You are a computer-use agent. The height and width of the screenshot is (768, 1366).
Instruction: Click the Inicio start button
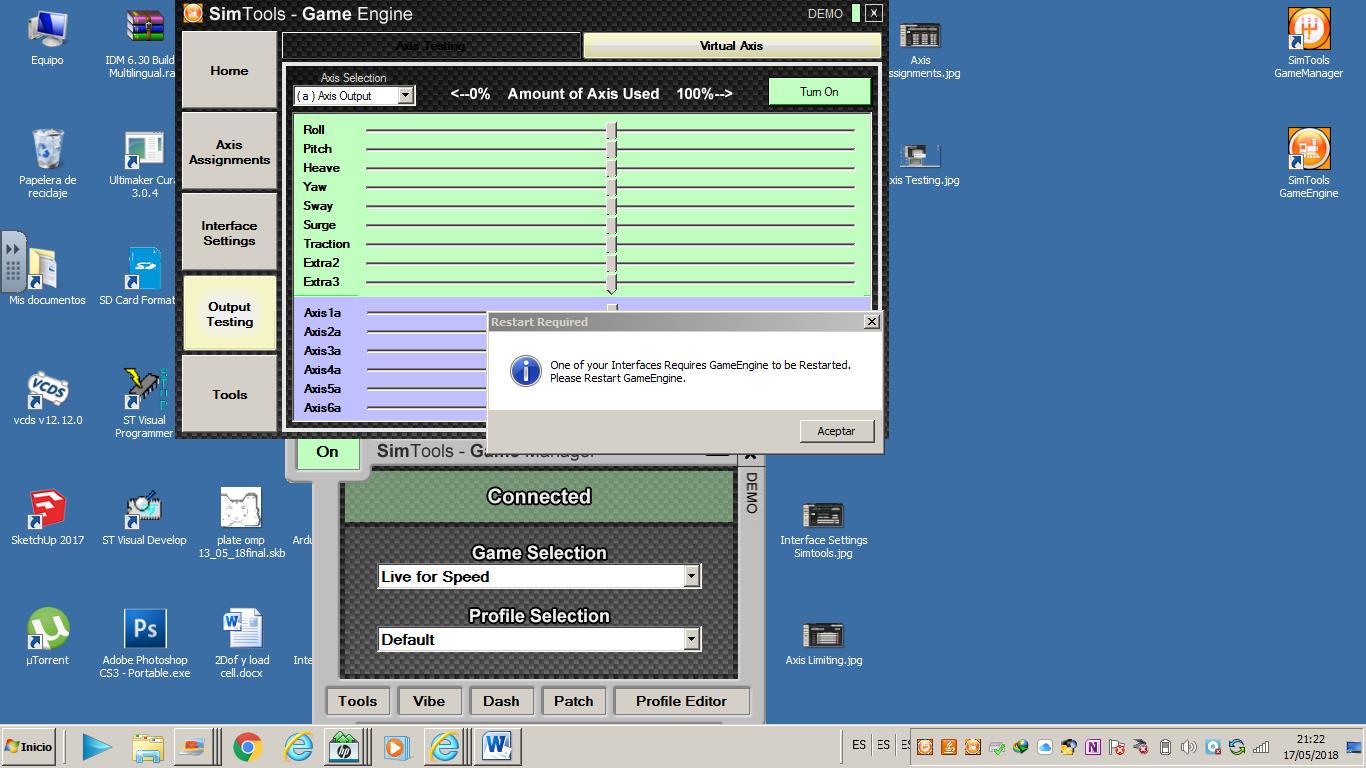pos(29,747)
